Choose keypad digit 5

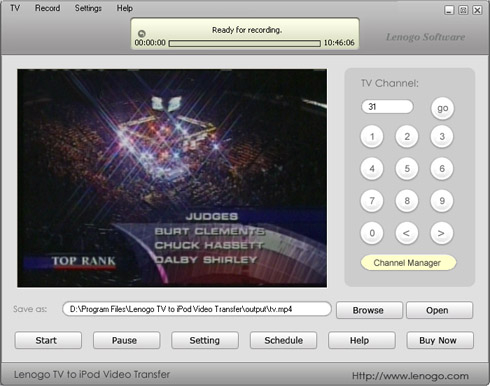coord(407,169)
